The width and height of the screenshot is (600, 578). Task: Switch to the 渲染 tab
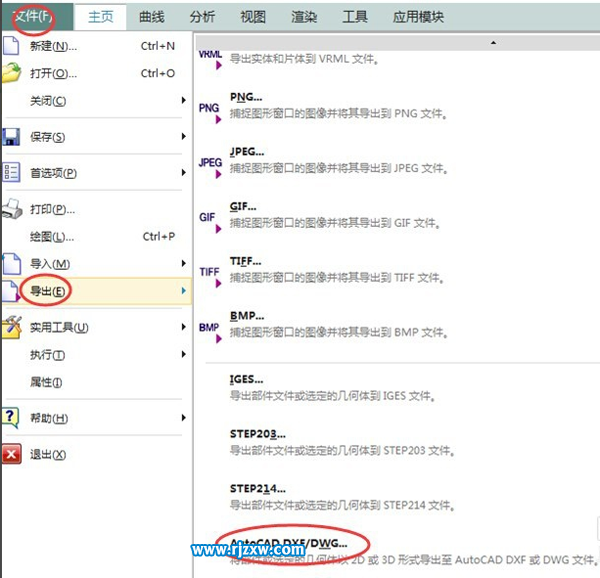pyautogui.click(x=304, y=17)
